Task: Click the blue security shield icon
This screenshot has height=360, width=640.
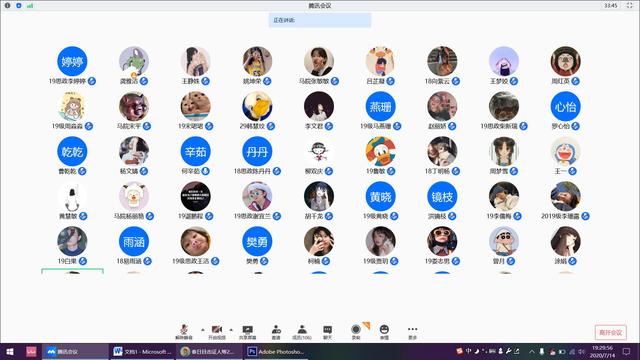Action: 19,6
